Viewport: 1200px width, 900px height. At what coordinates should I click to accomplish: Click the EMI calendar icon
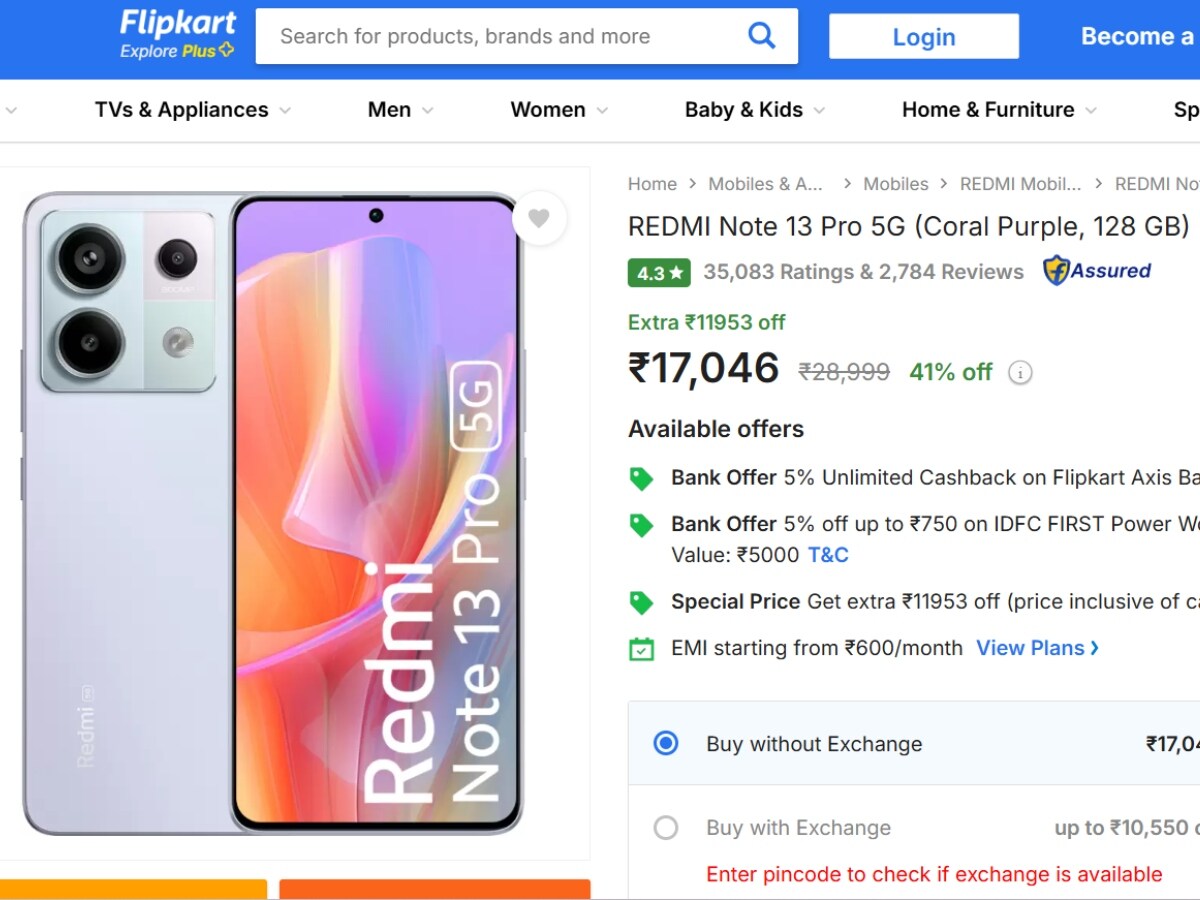pyautogui.click(x=641, y=648)
